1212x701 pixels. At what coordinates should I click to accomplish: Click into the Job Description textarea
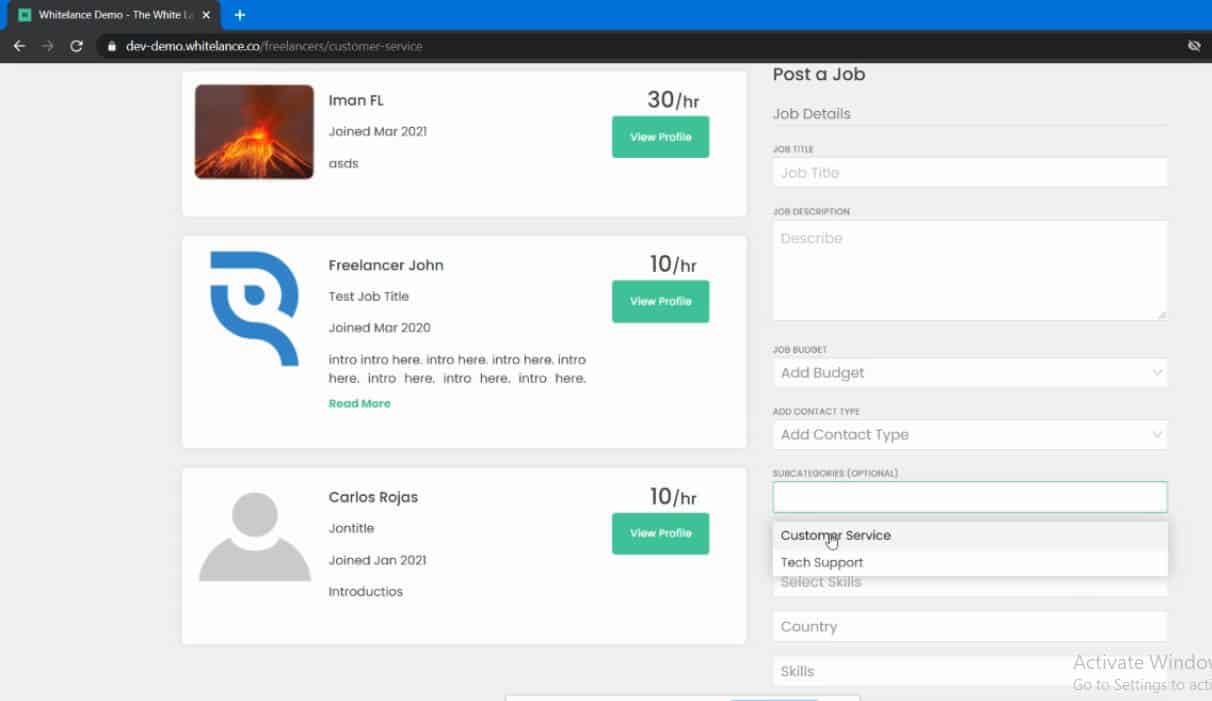[x=970, y=270]
